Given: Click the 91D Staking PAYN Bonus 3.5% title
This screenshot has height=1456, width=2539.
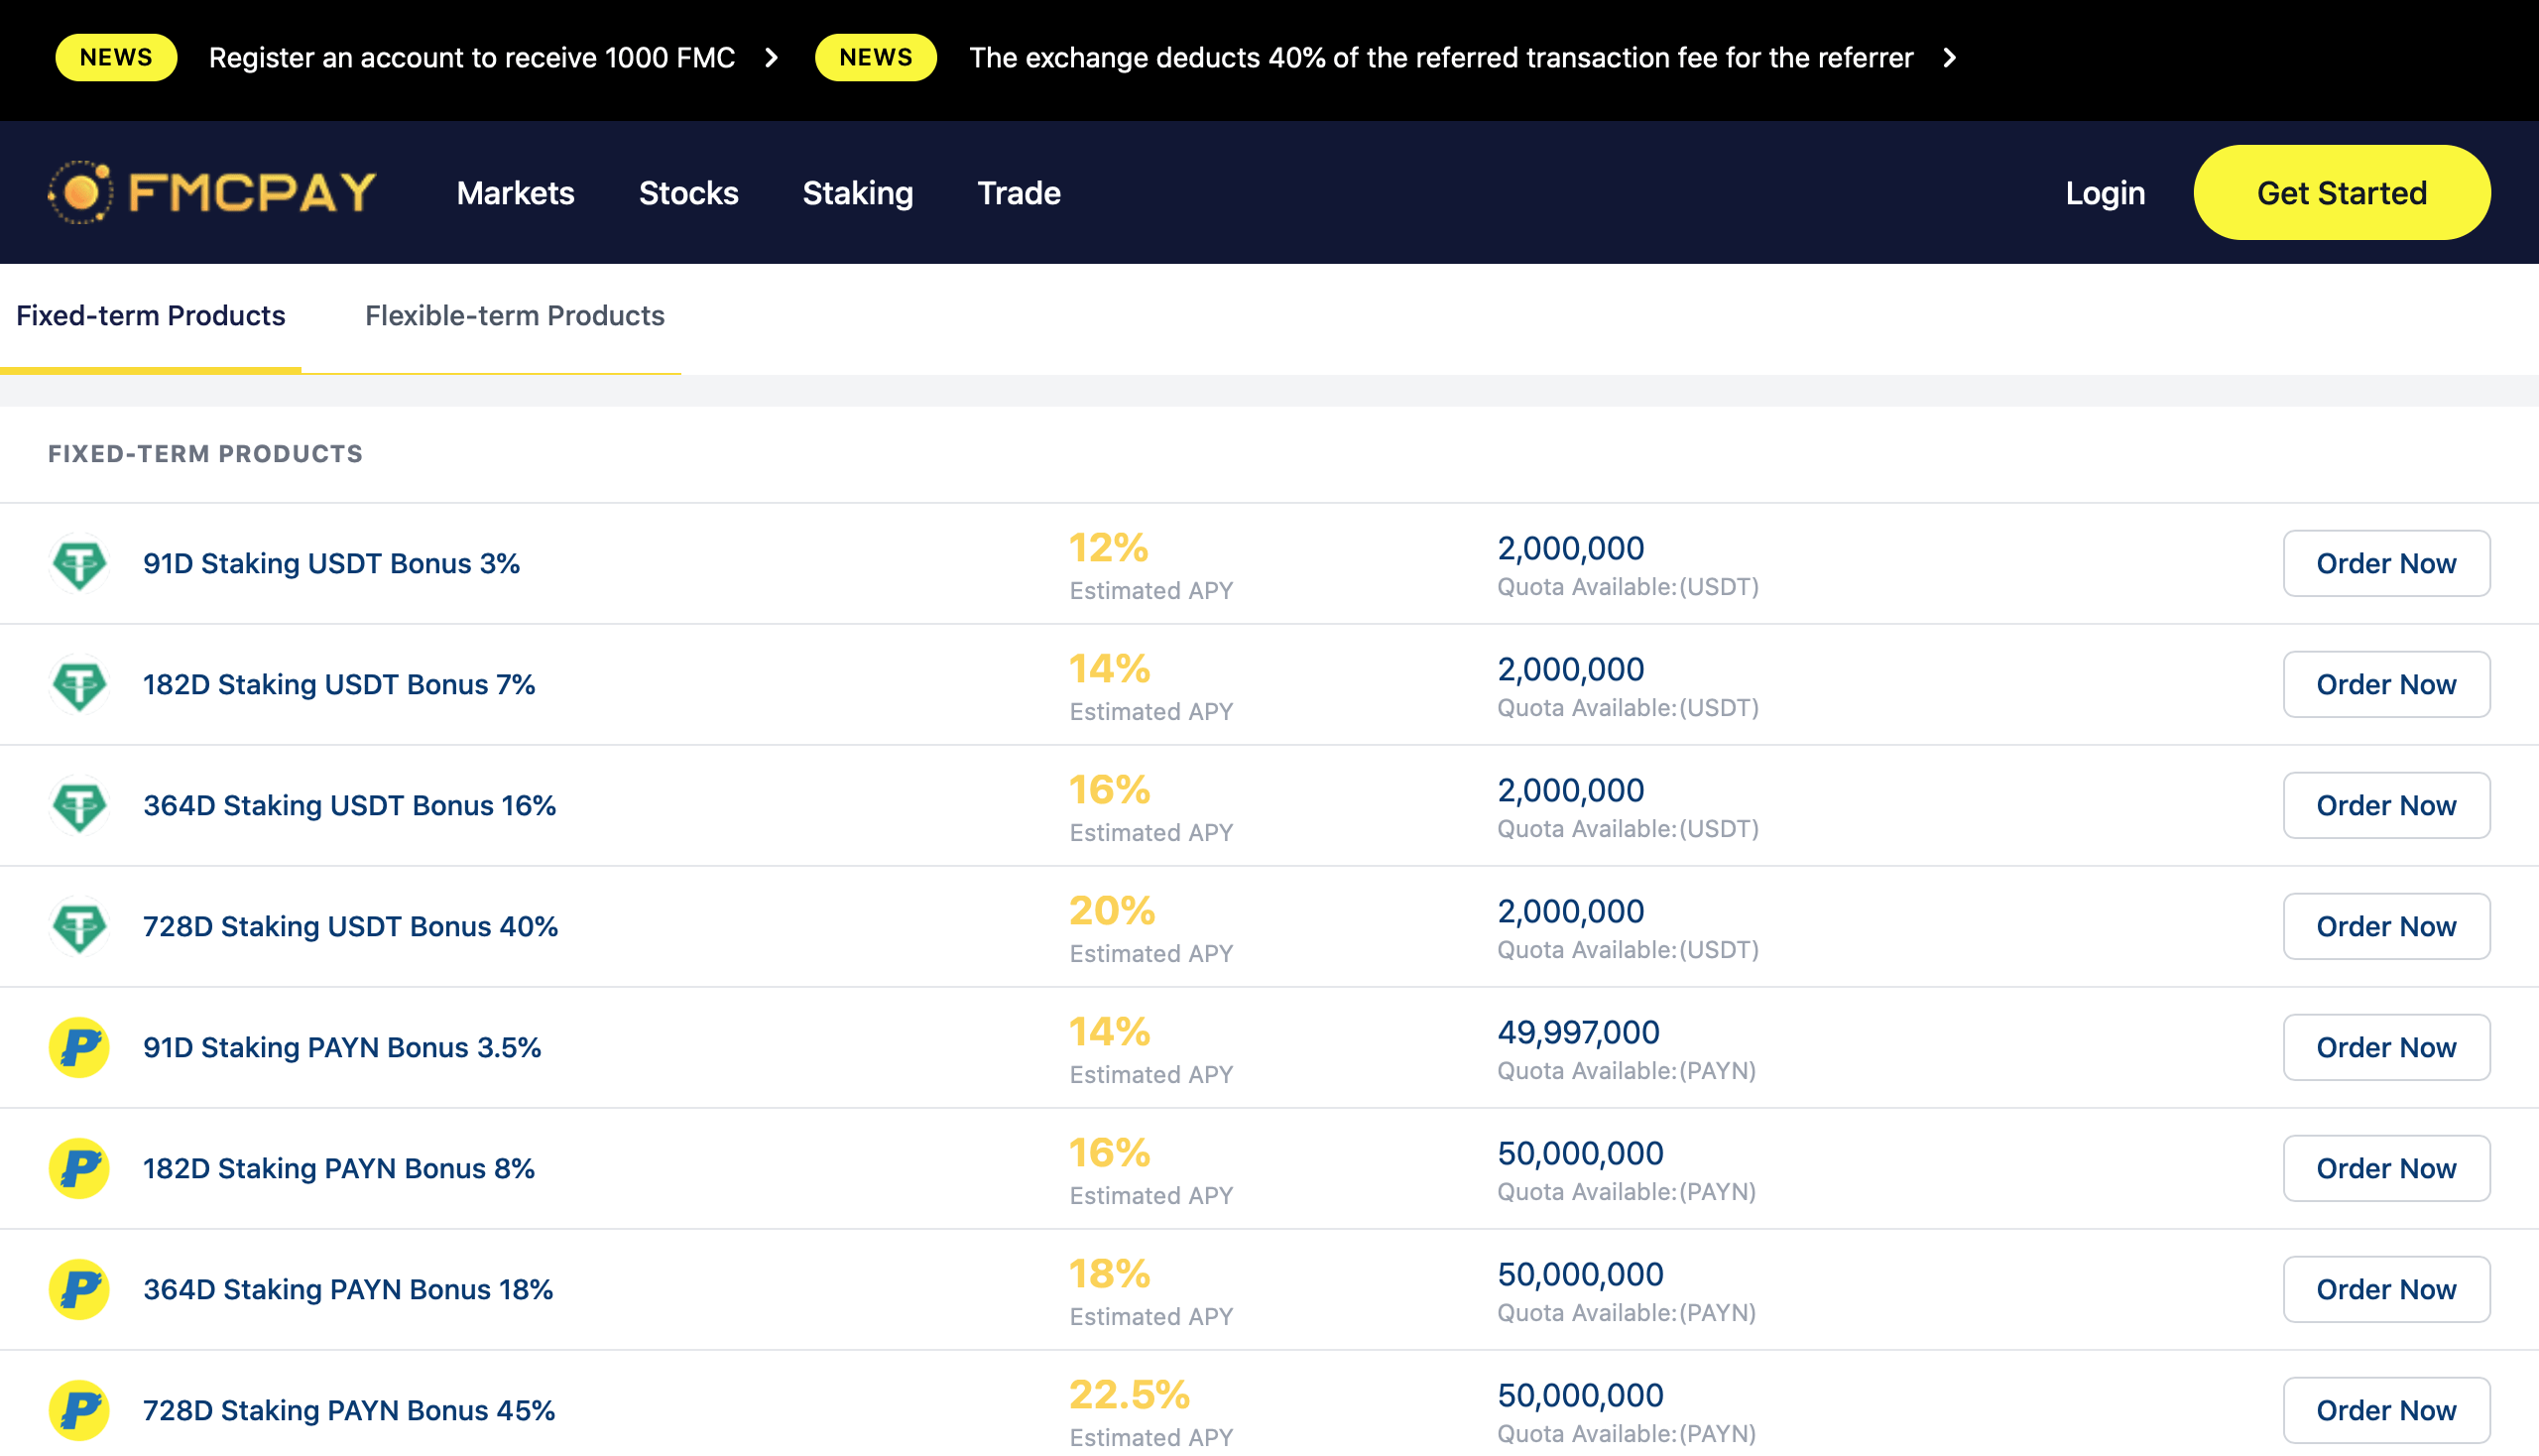Looking at the screenshot, I should [x=342, y=1047].
